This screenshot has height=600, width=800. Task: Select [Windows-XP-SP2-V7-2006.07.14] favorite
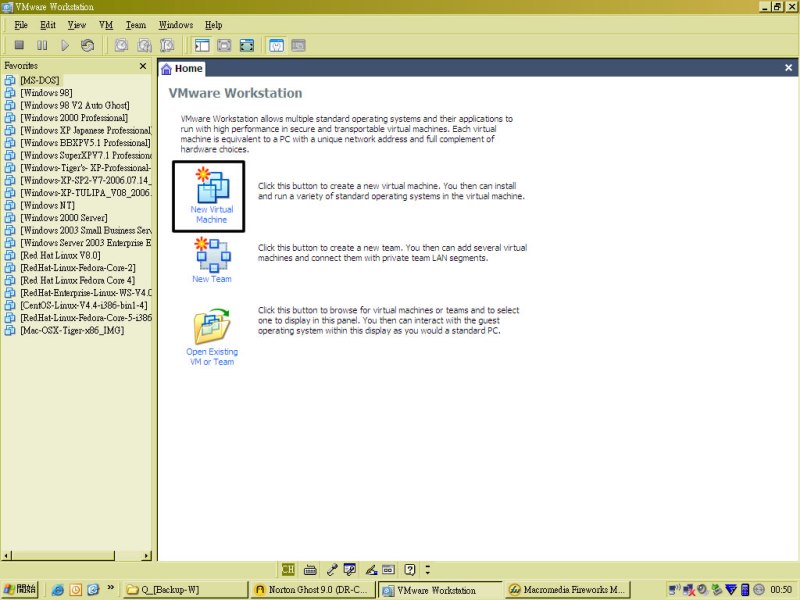pos(85,180)
